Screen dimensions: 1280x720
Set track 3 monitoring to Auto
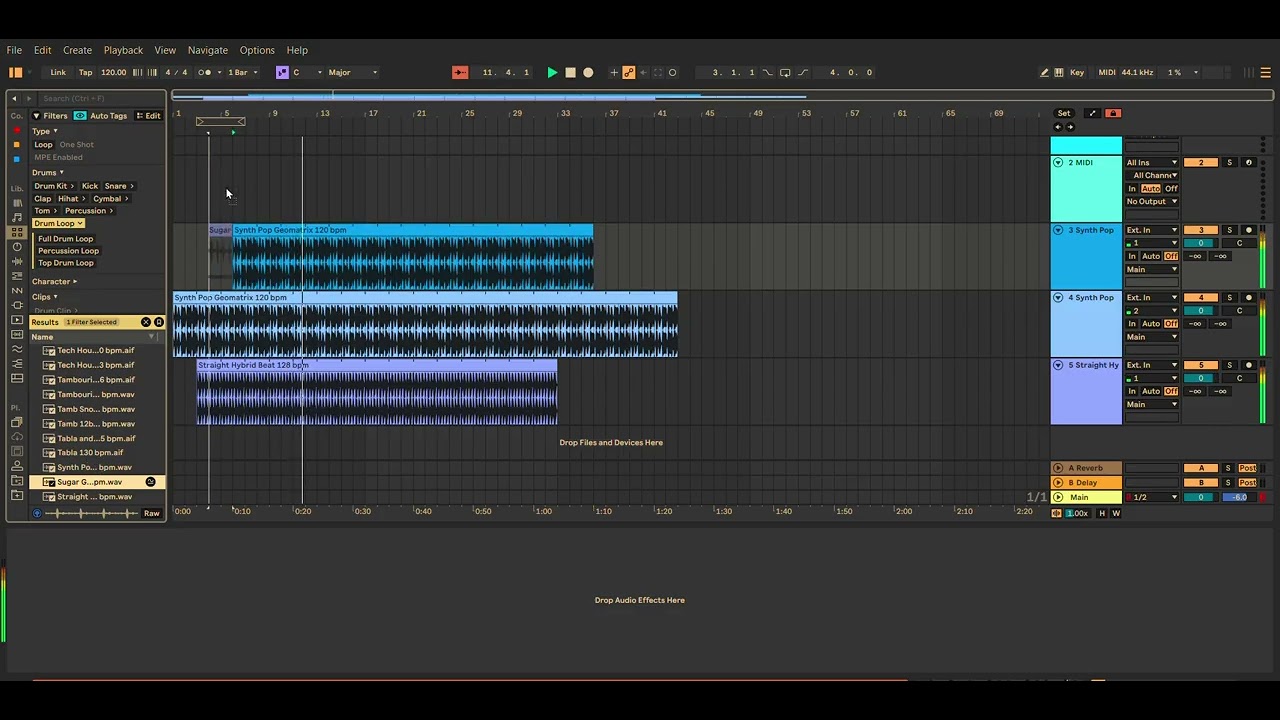click(1152, 256)
